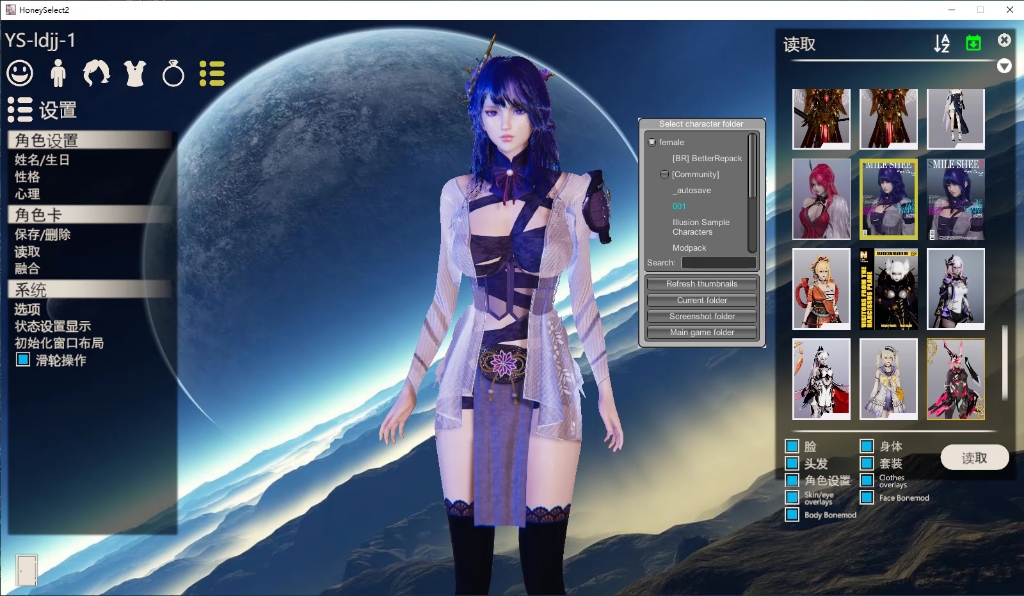Screen dimensions: 1024x596
Task: Click the Current folder button
Action: (701, 300)
